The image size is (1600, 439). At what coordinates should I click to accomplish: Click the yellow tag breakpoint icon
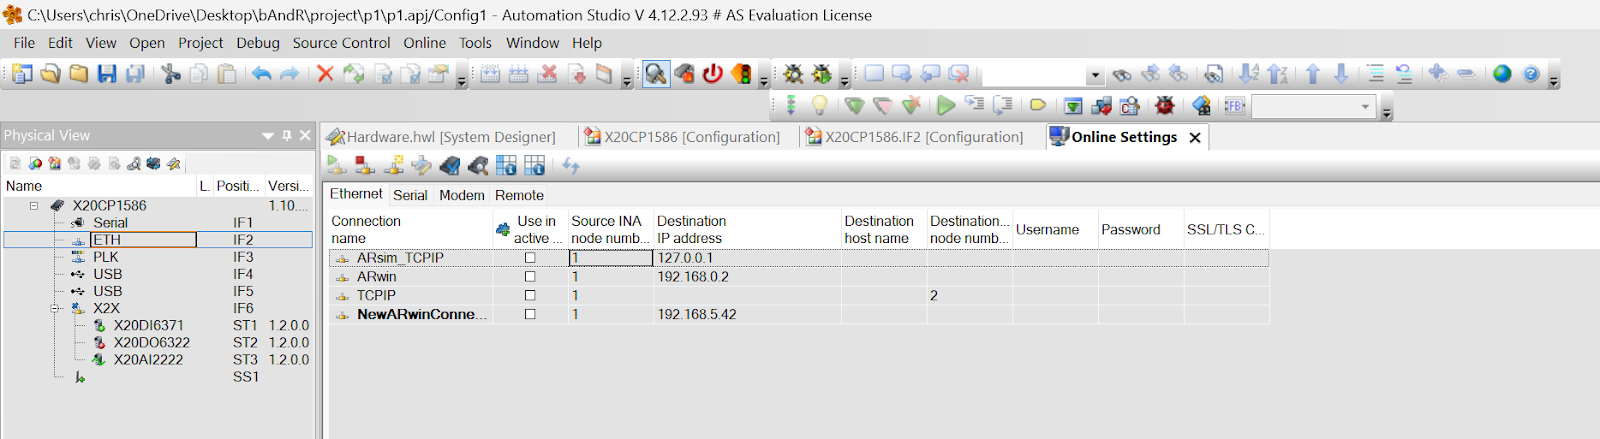tap(1038, 105)
